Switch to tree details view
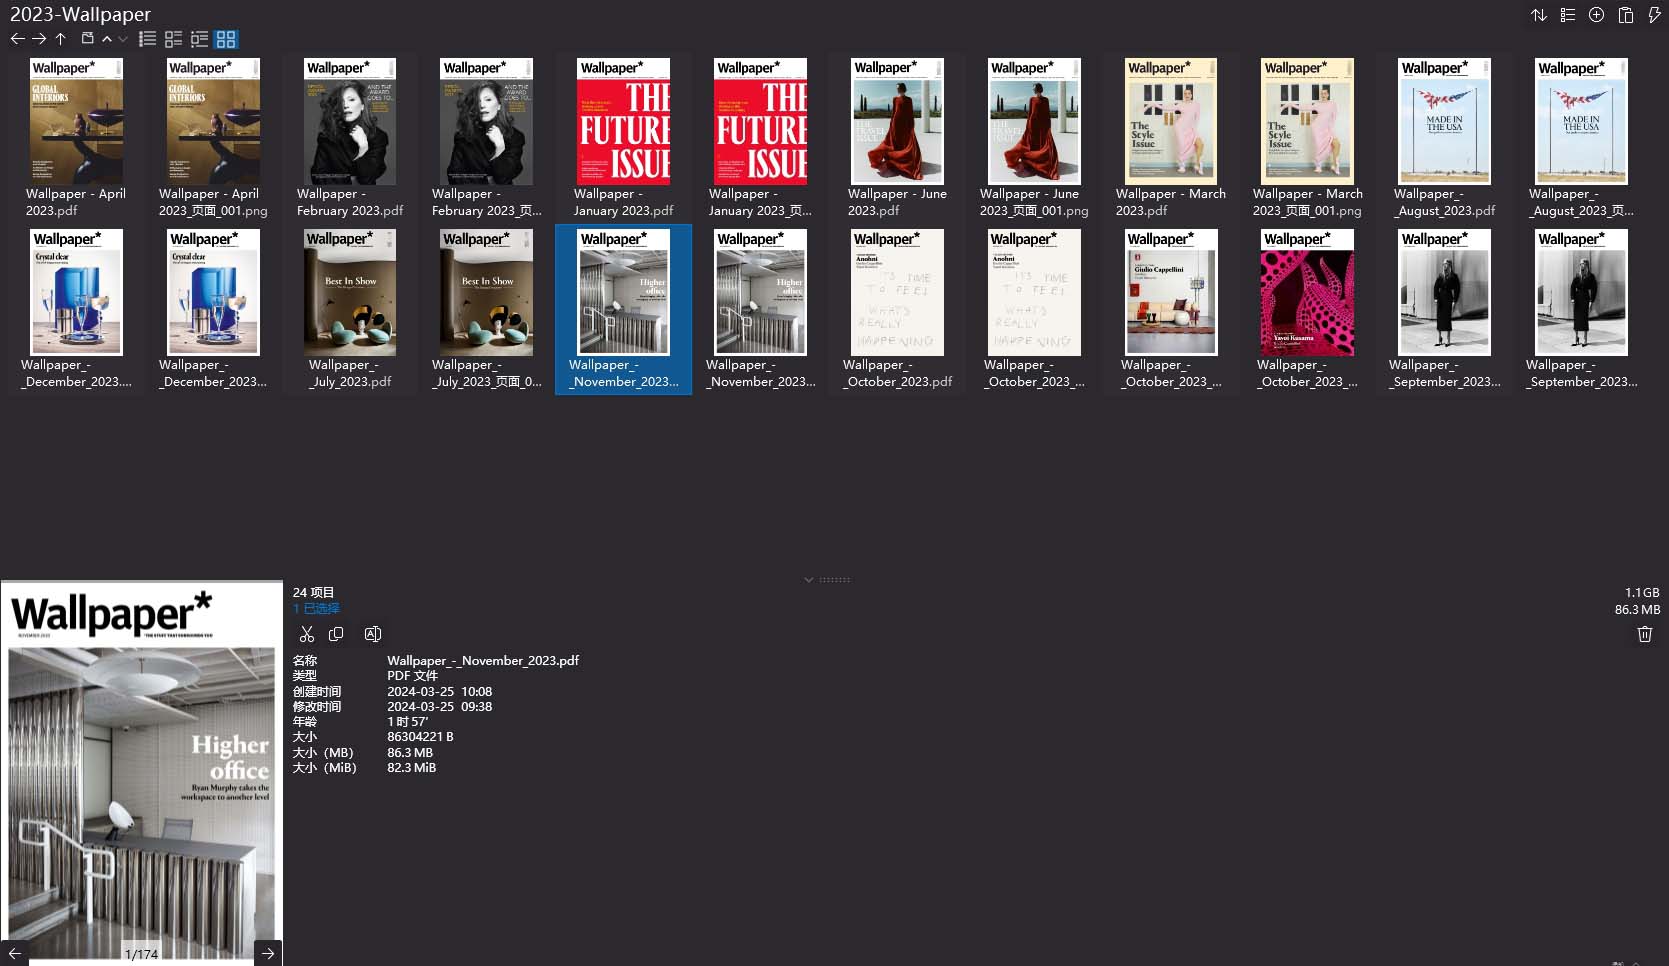Screen dimensions: 1669x966 tap(199, 39)
